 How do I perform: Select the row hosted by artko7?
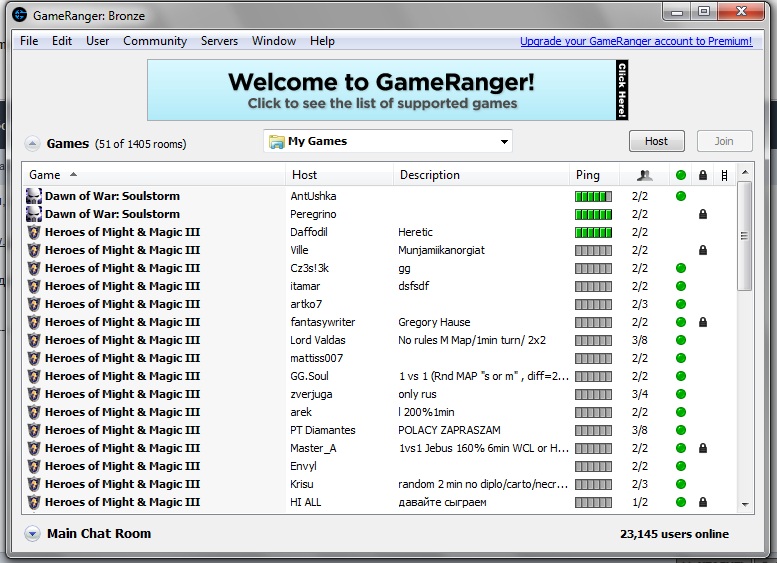(x=380, y=304)
